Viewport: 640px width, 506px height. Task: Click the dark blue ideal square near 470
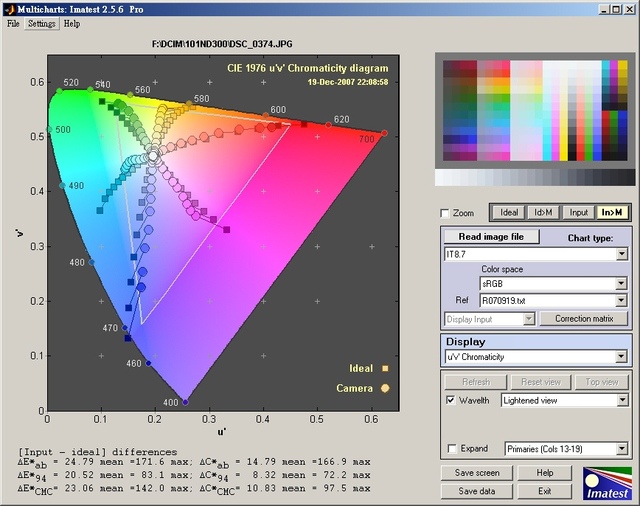(x=128, y=338)
